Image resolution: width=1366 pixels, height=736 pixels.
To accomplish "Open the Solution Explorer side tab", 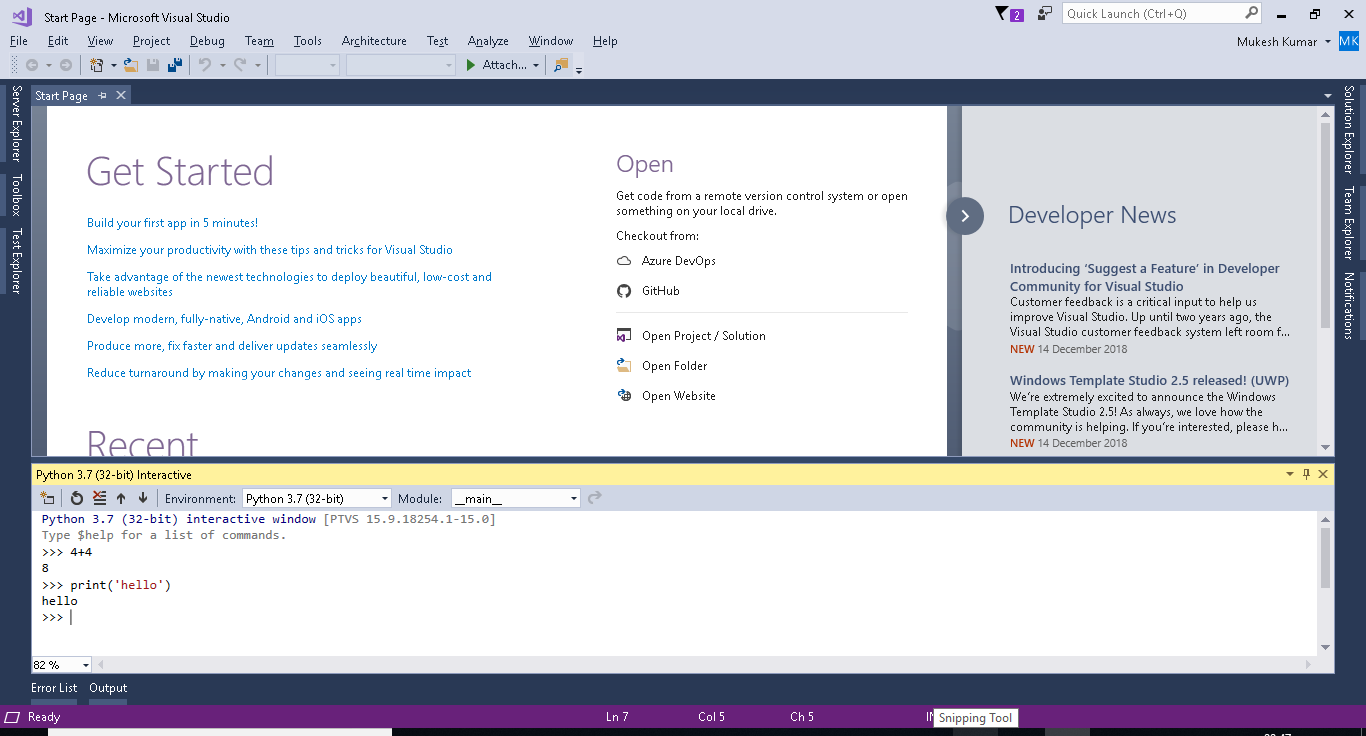I will [x=1349, y=130].
